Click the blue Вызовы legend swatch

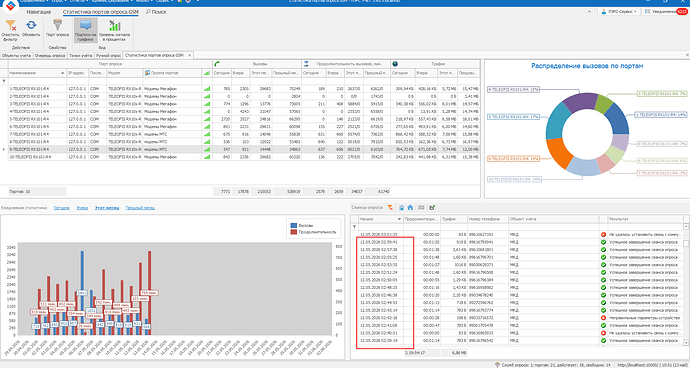pyautogui.click(x=294, y=225)
